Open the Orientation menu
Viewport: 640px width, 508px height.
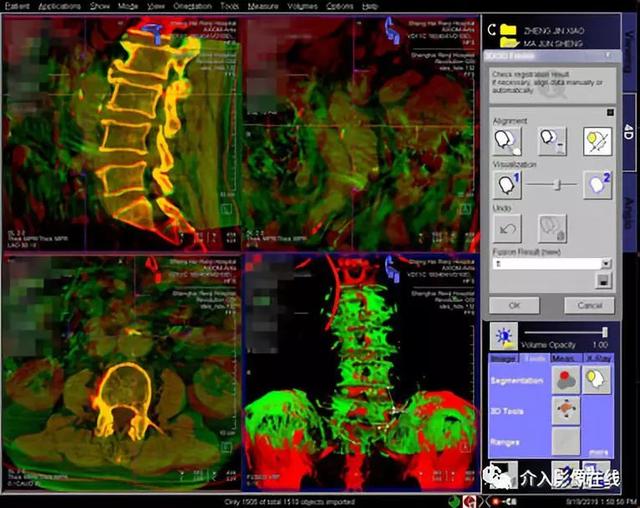pos(193,6)
